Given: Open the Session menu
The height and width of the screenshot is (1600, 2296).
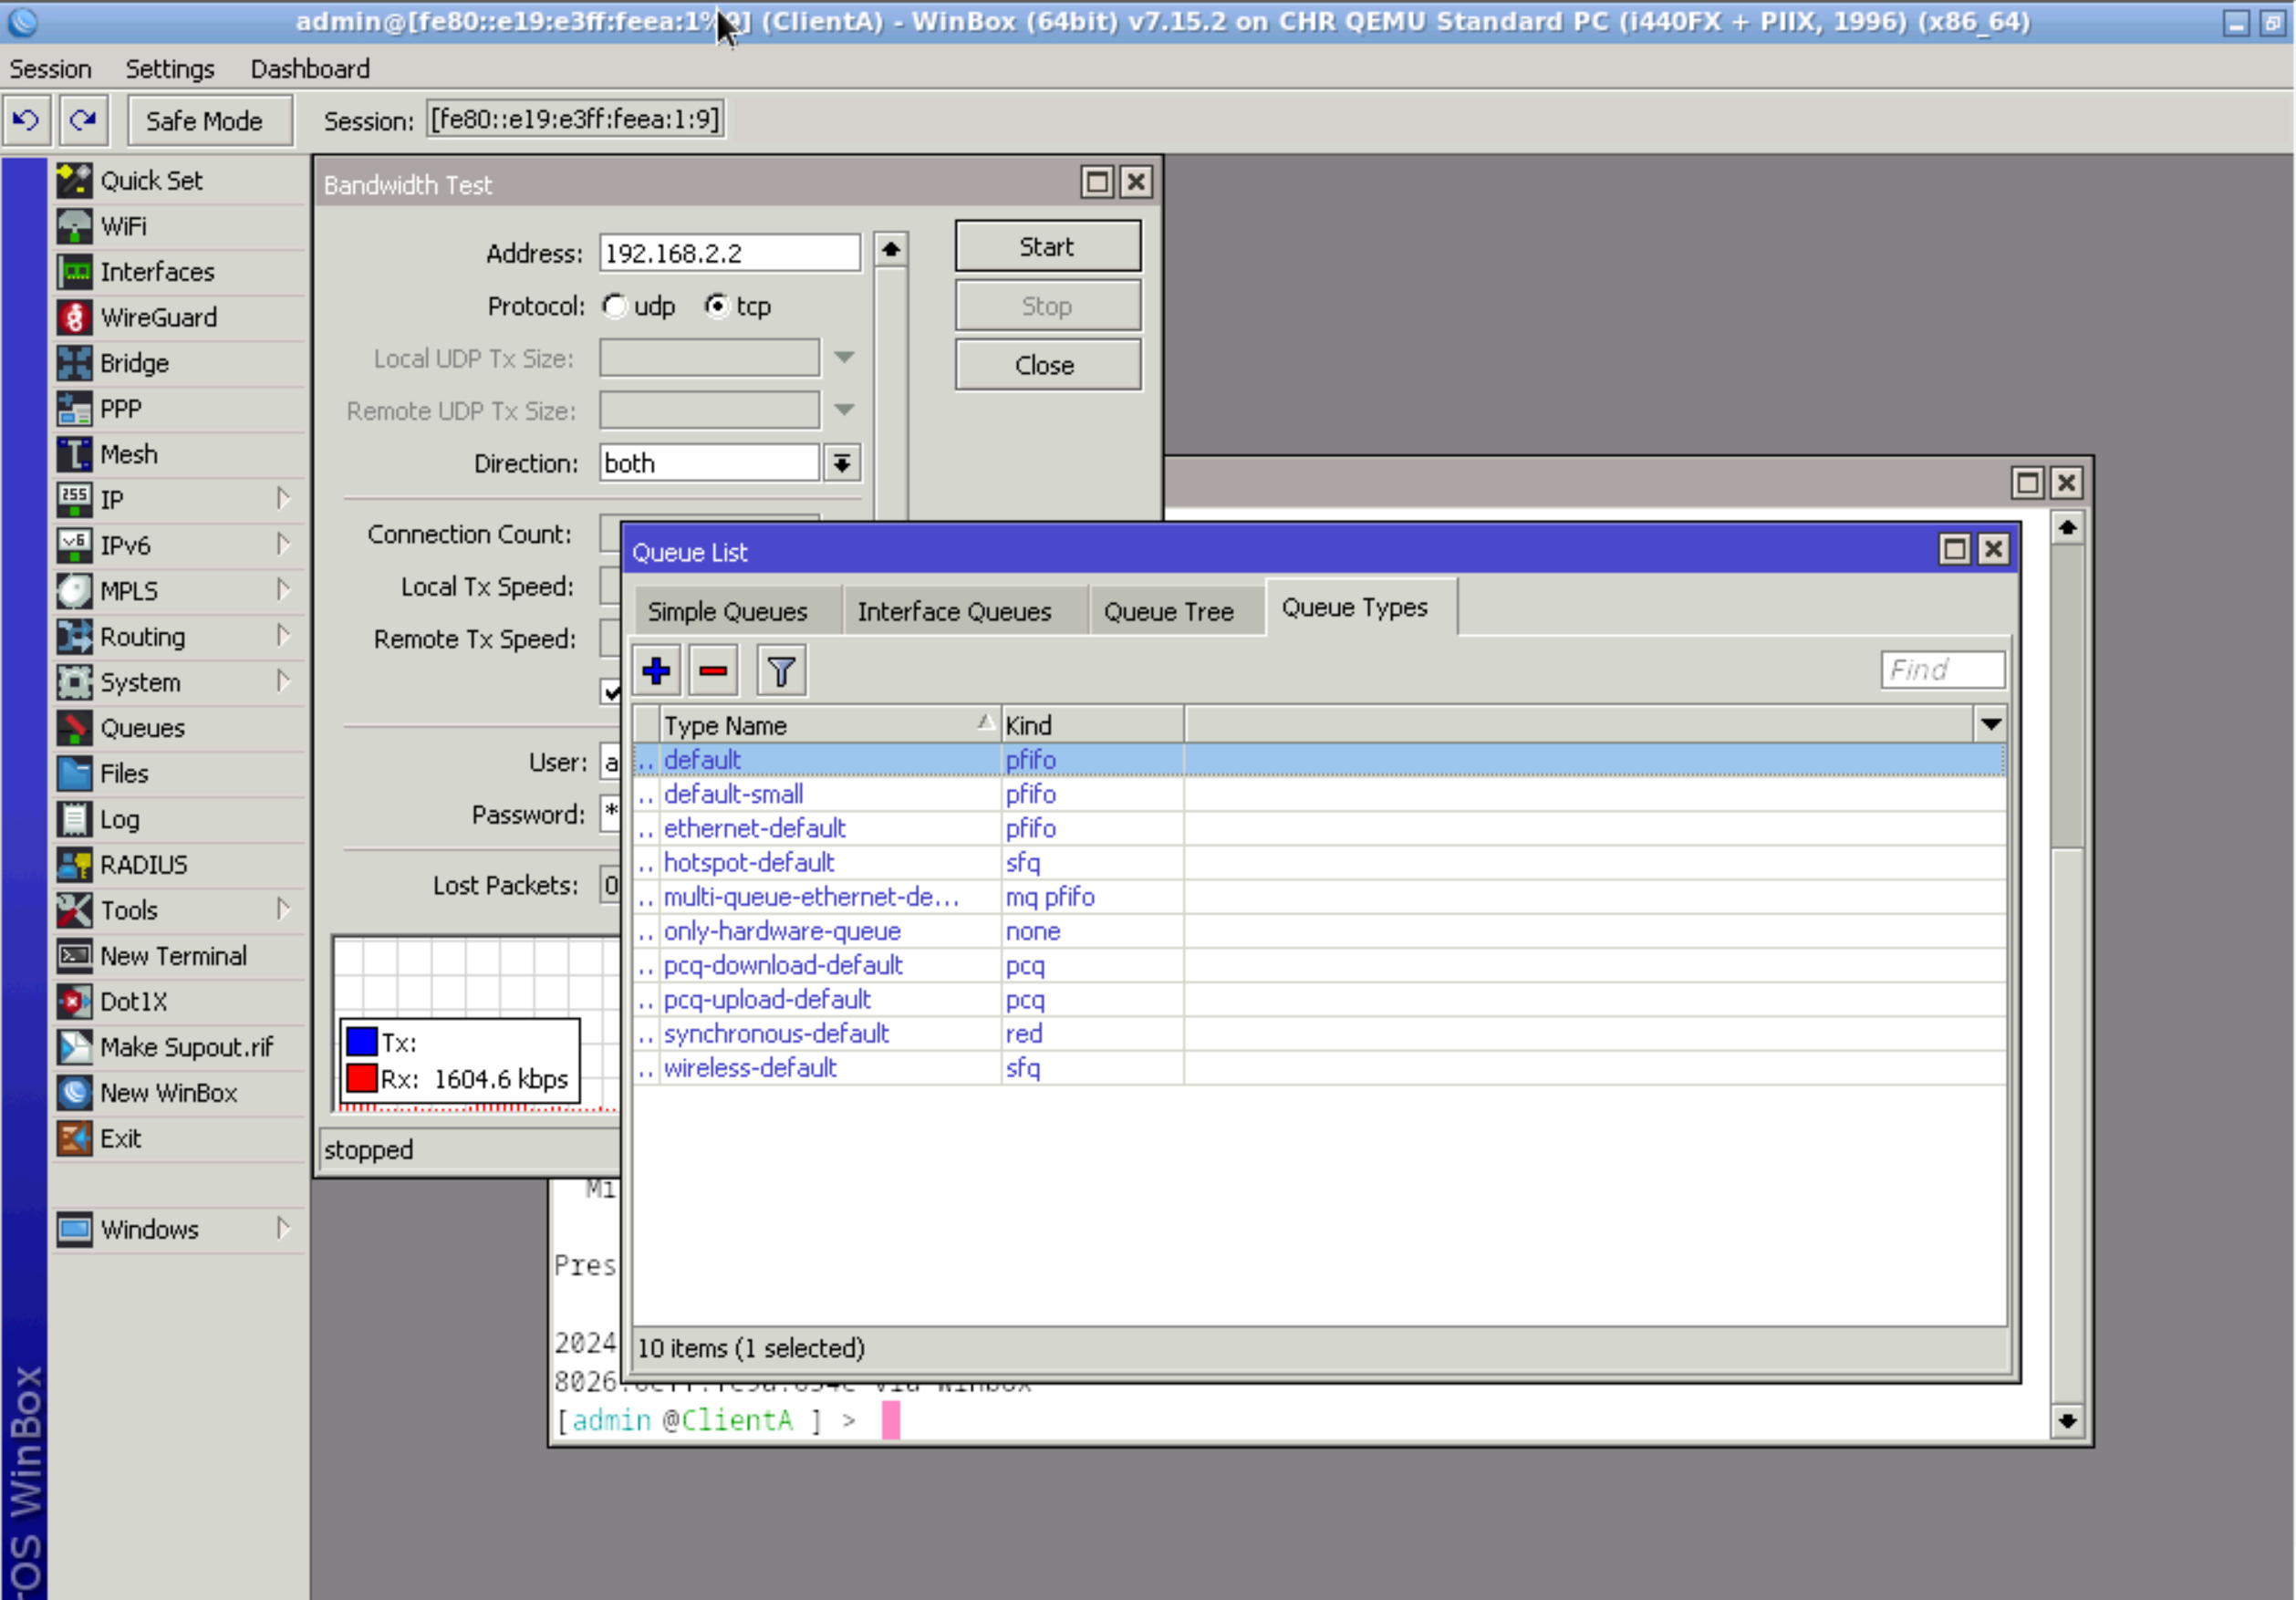Looking at the screenshot, I should (50, 68).
